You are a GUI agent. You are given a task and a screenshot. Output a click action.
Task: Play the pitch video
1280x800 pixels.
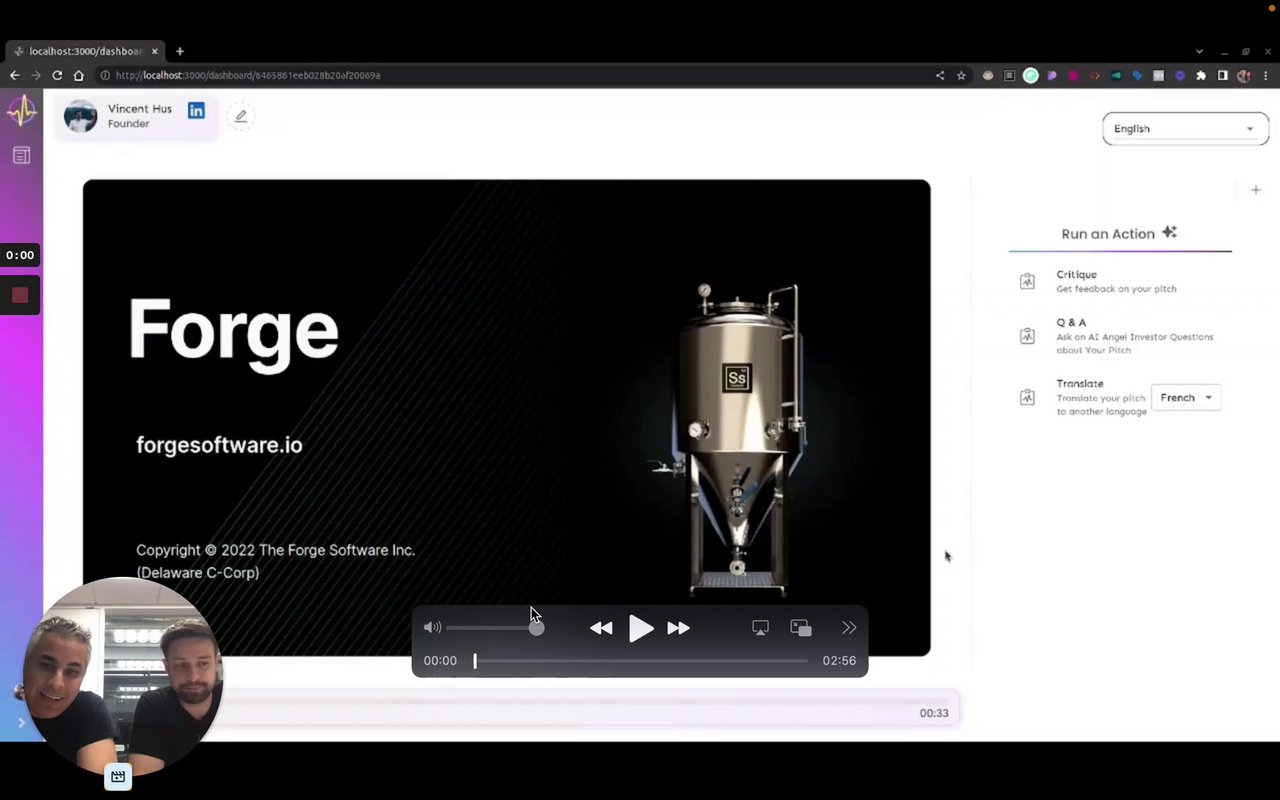click(641, 628)
